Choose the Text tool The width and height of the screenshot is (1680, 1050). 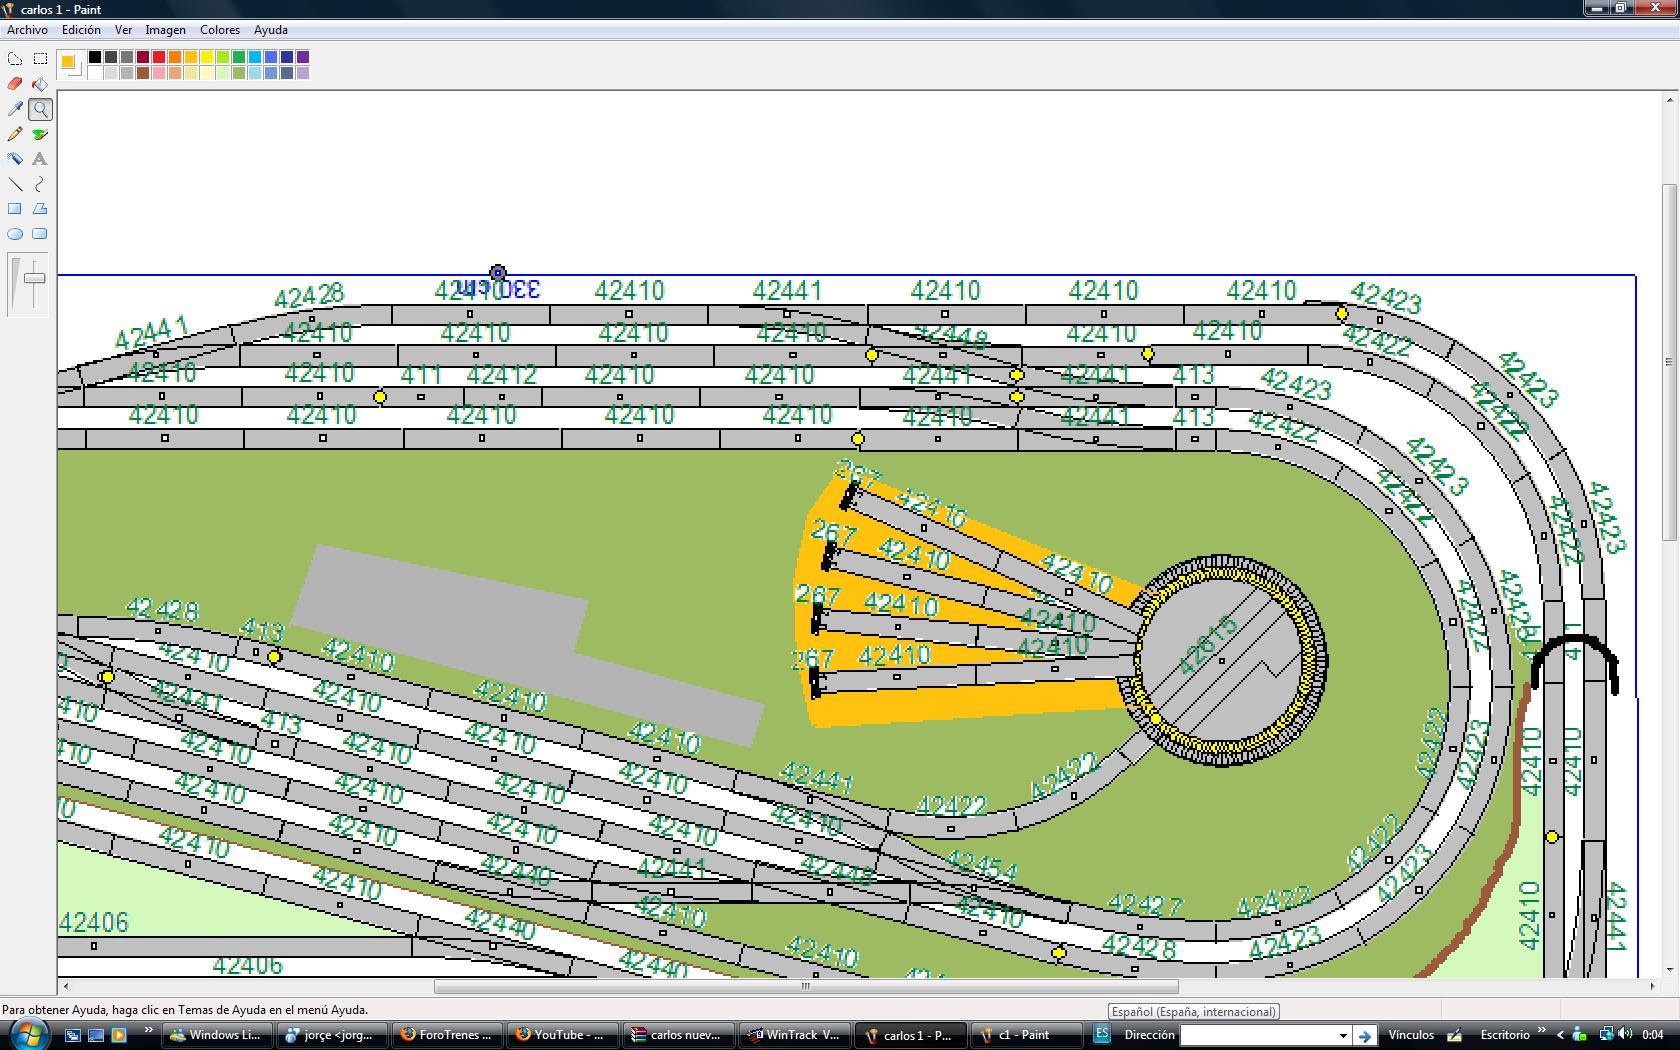click(40, 159)
